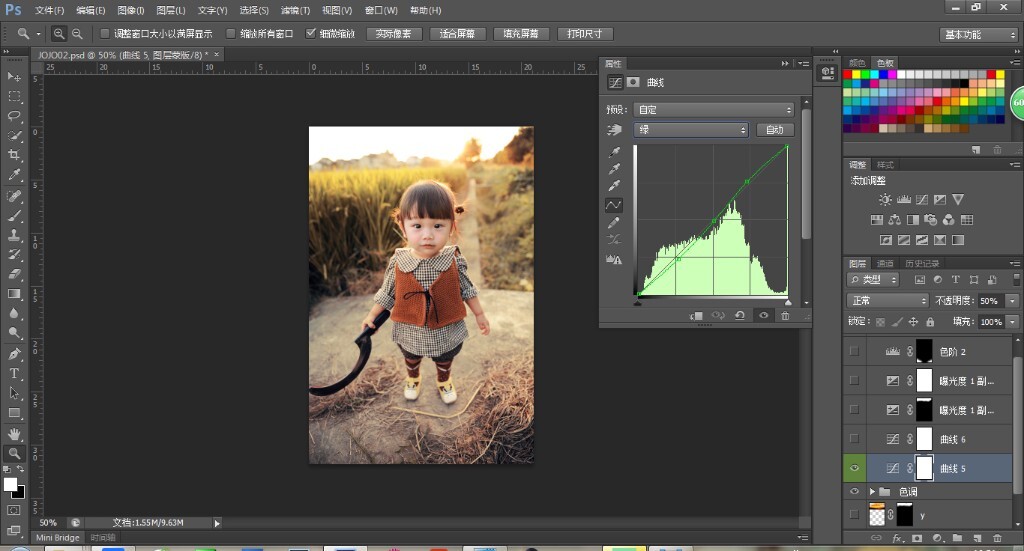Choose zoom-out mode in options bar

tap(77, 33)
